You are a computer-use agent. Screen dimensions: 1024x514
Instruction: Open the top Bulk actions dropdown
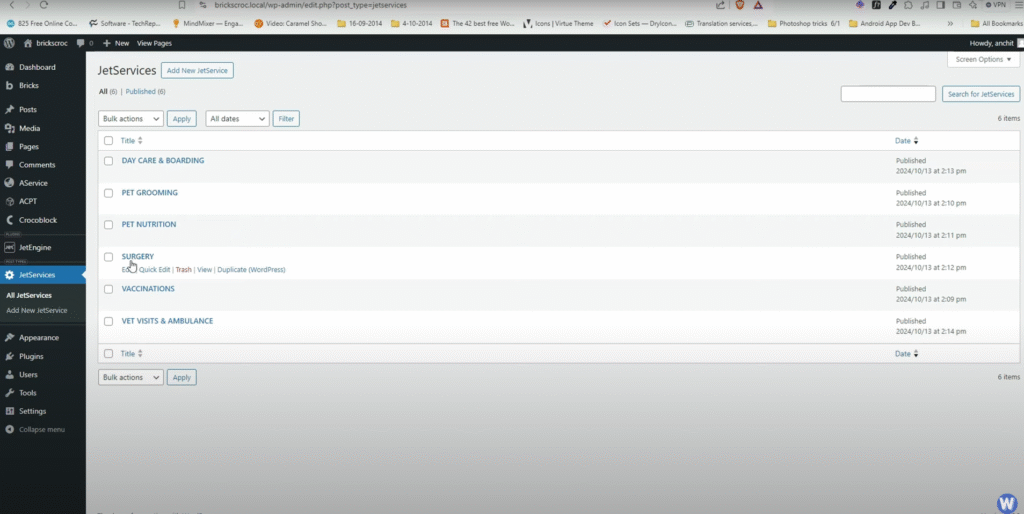pyautogui.click(x=131, y=119)
